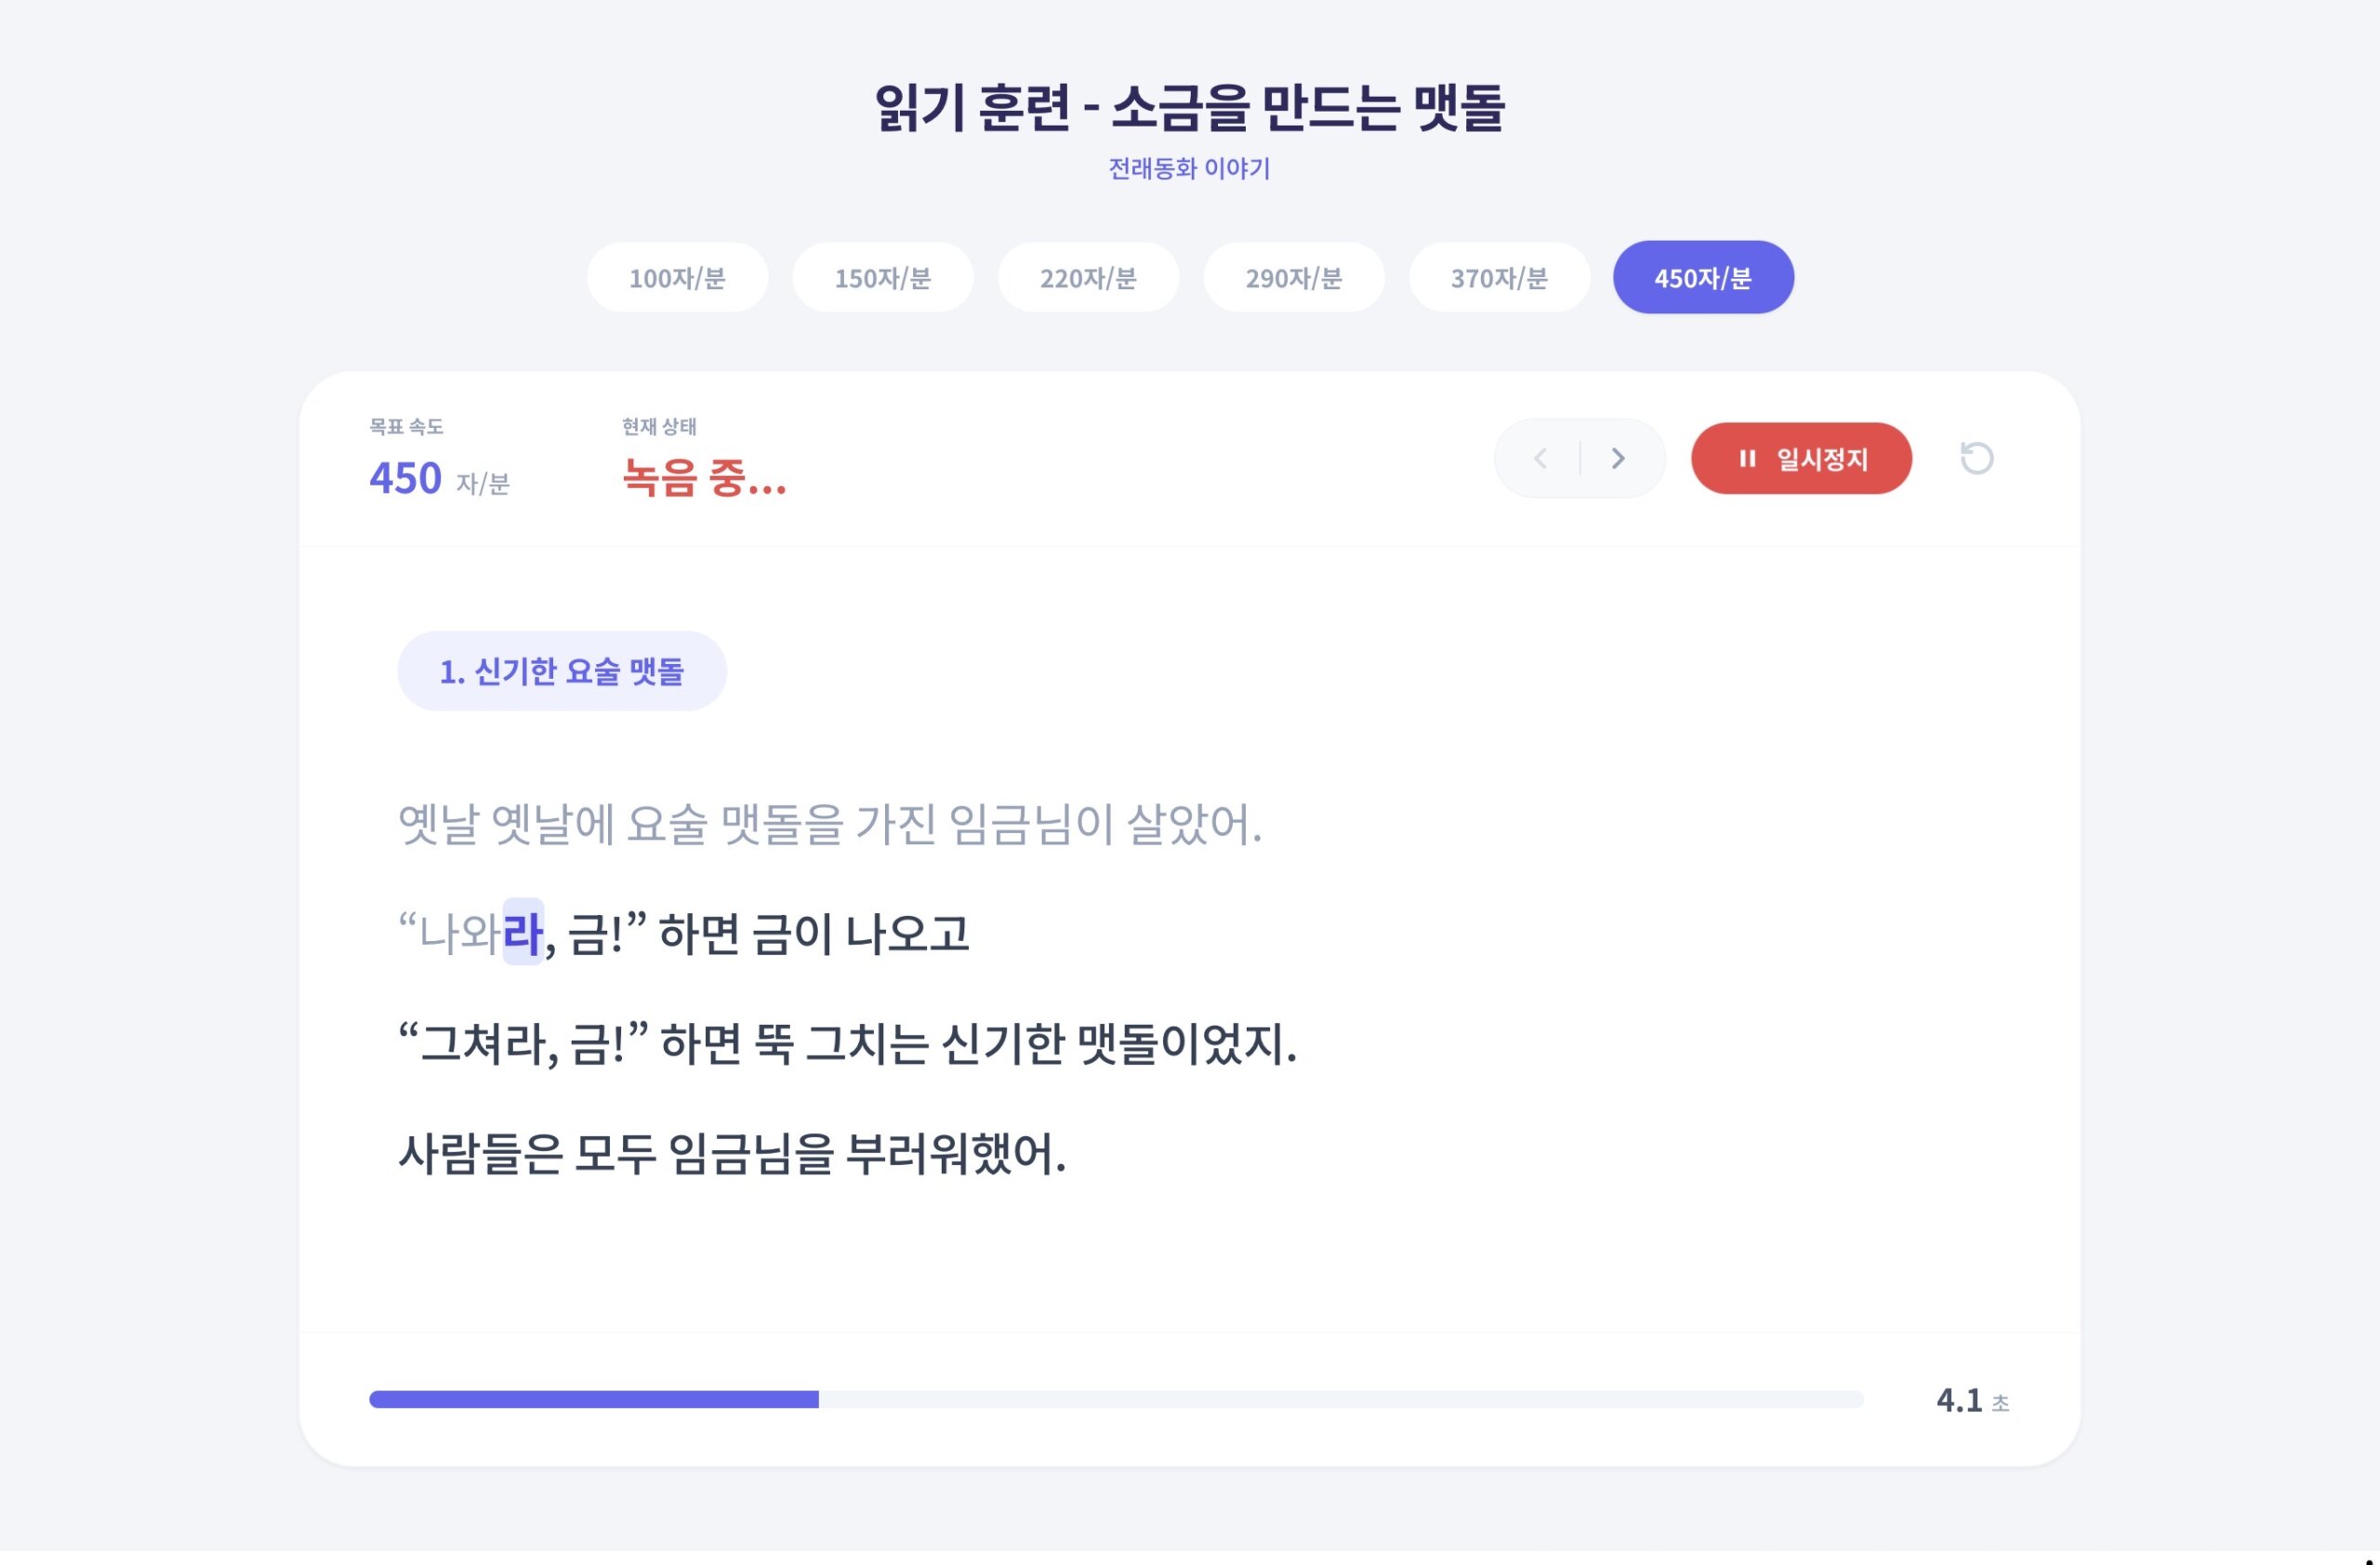The image size is (2380, 1565).
Task: Select the 150자/분 reading speed
Action: tap(883, 277)
